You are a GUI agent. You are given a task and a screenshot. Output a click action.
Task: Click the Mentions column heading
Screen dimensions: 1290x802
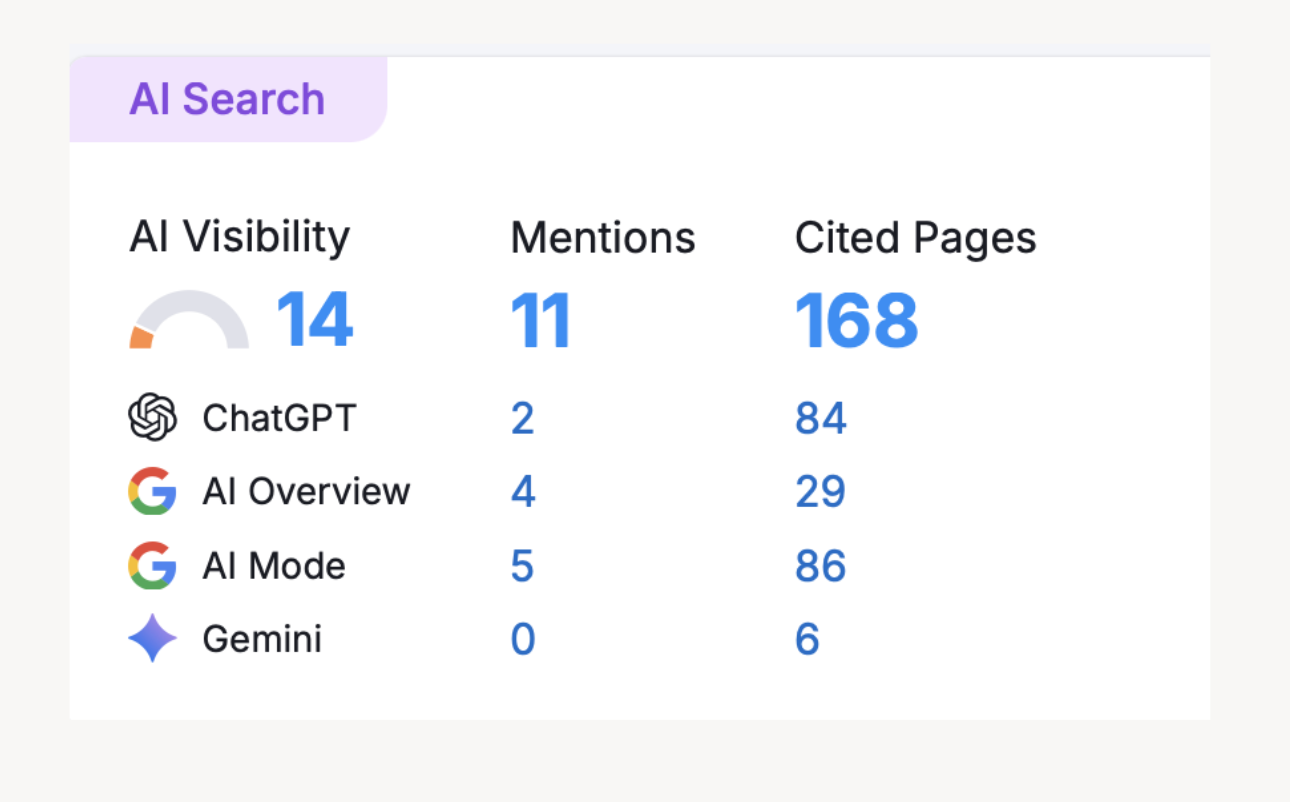tap(603, 238)
